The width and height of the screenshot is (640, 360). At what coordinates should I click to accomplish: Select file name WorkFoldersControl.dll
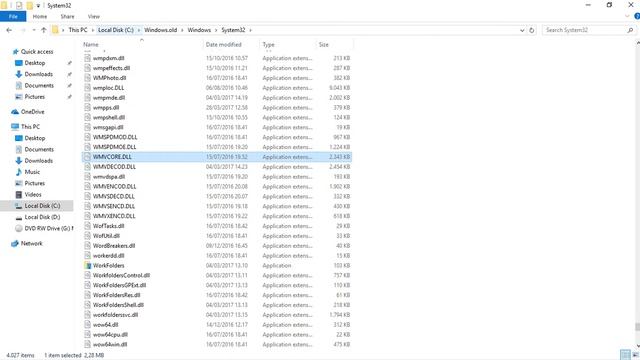121,276
